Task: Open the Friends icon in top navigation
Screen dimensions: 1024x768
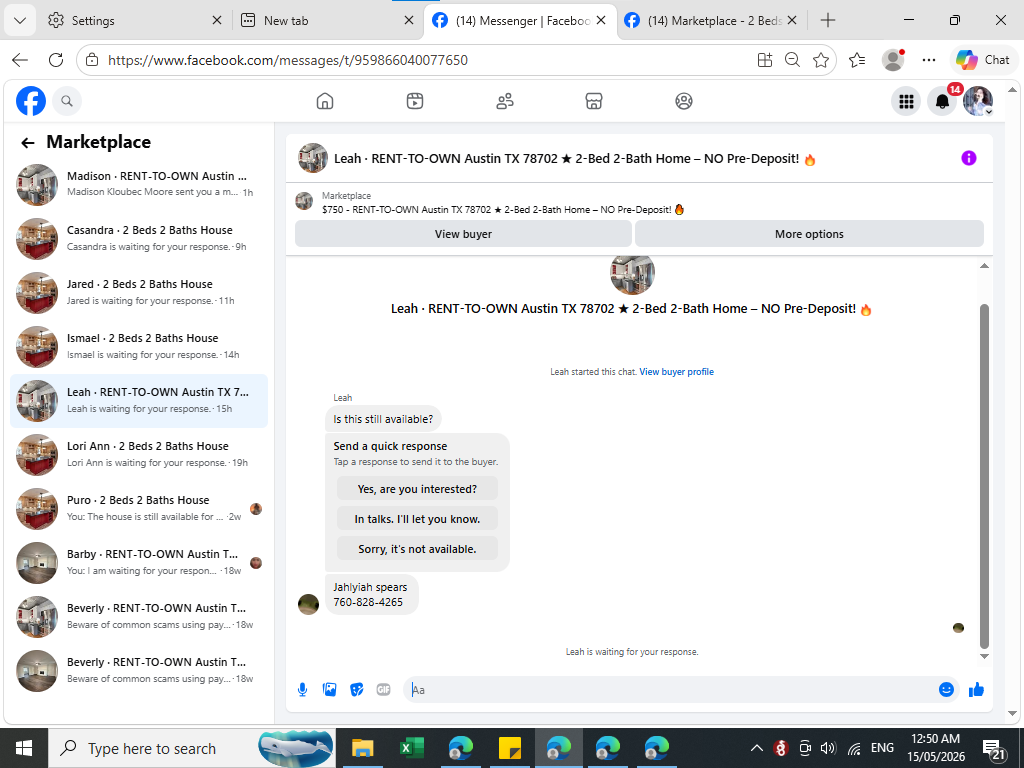Action: (505, 101)
